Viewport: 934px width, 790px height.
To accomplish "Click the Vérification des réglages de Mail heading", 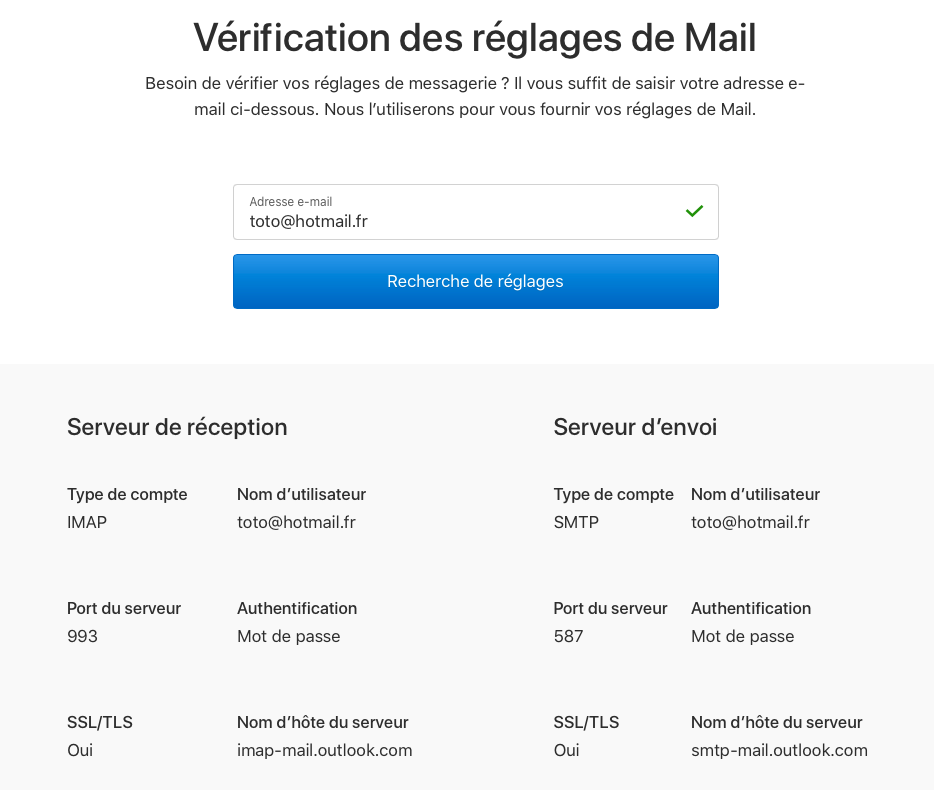I will [x=474, y=38].
